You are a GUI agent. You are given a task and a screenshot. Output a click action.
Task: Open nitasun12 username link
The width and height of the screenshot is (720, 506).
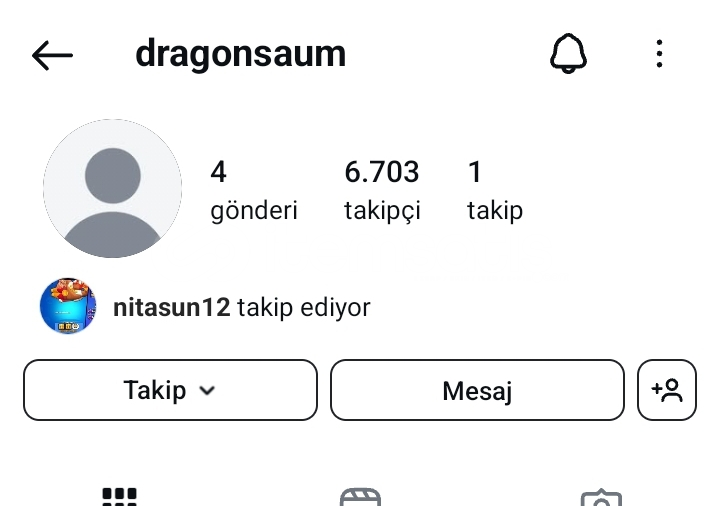[172, 307]
